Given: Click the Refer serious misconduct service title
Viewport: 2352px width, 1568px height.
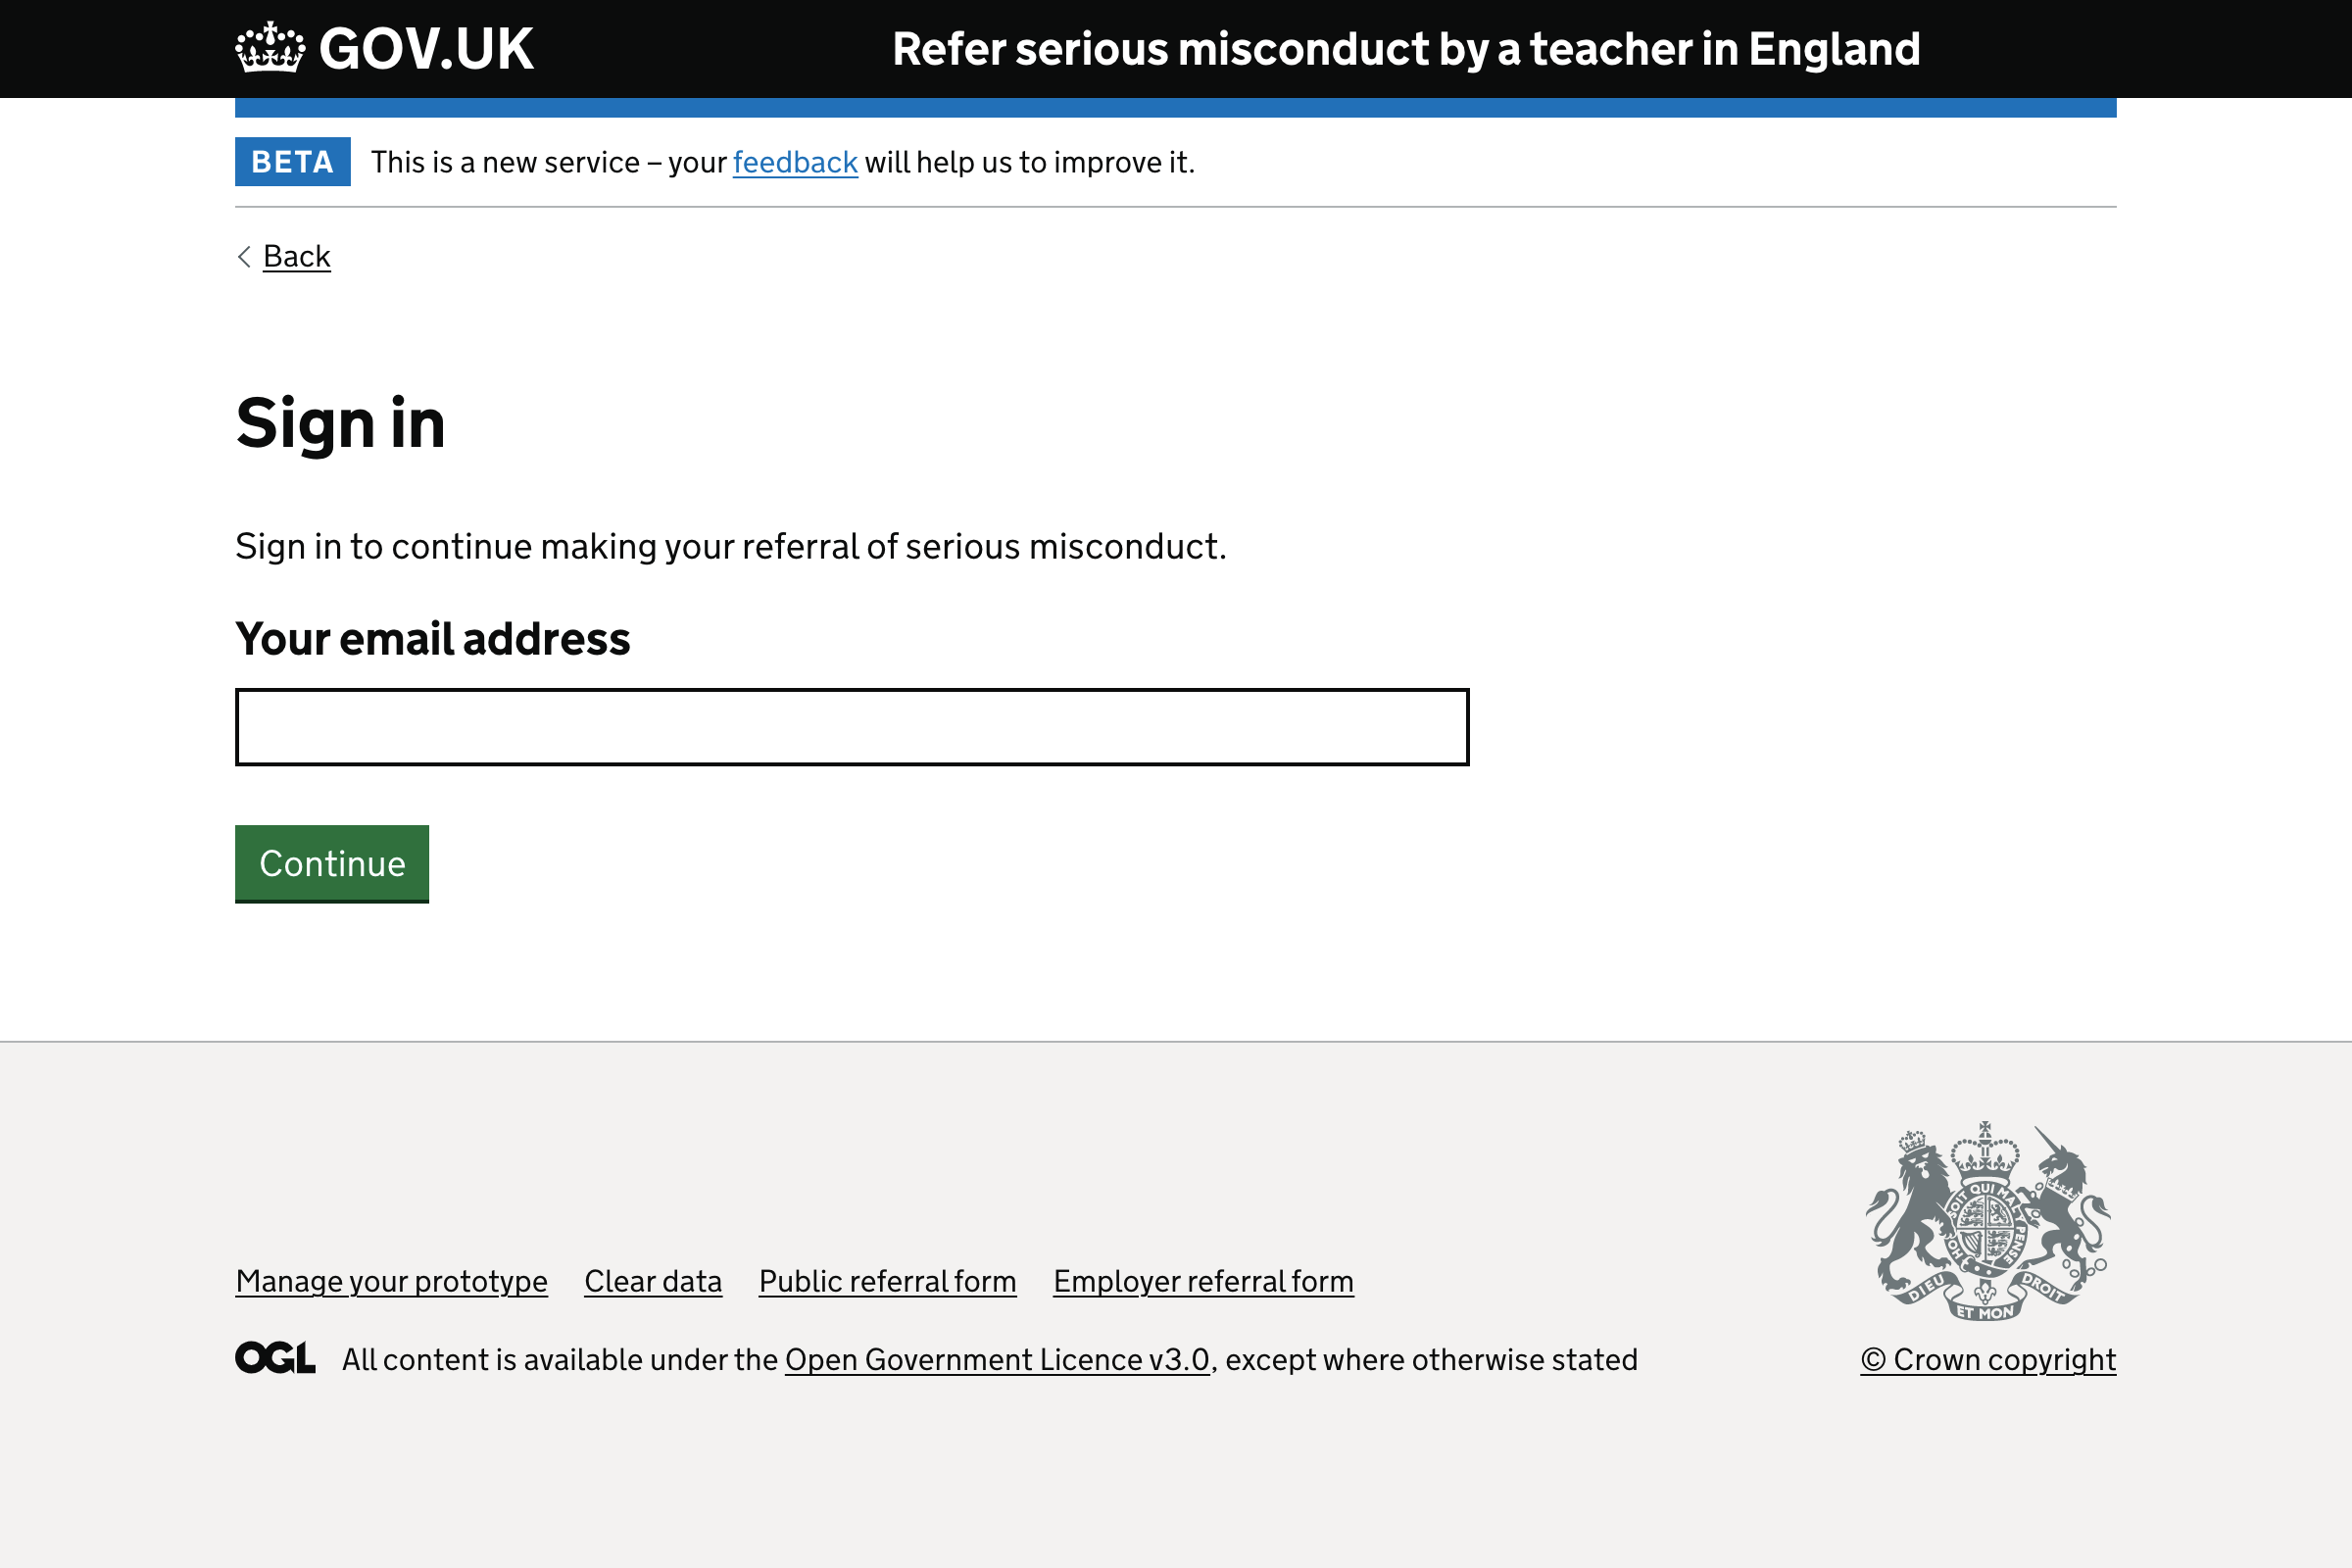Looking at the screenshot, I should (1407, 48).
